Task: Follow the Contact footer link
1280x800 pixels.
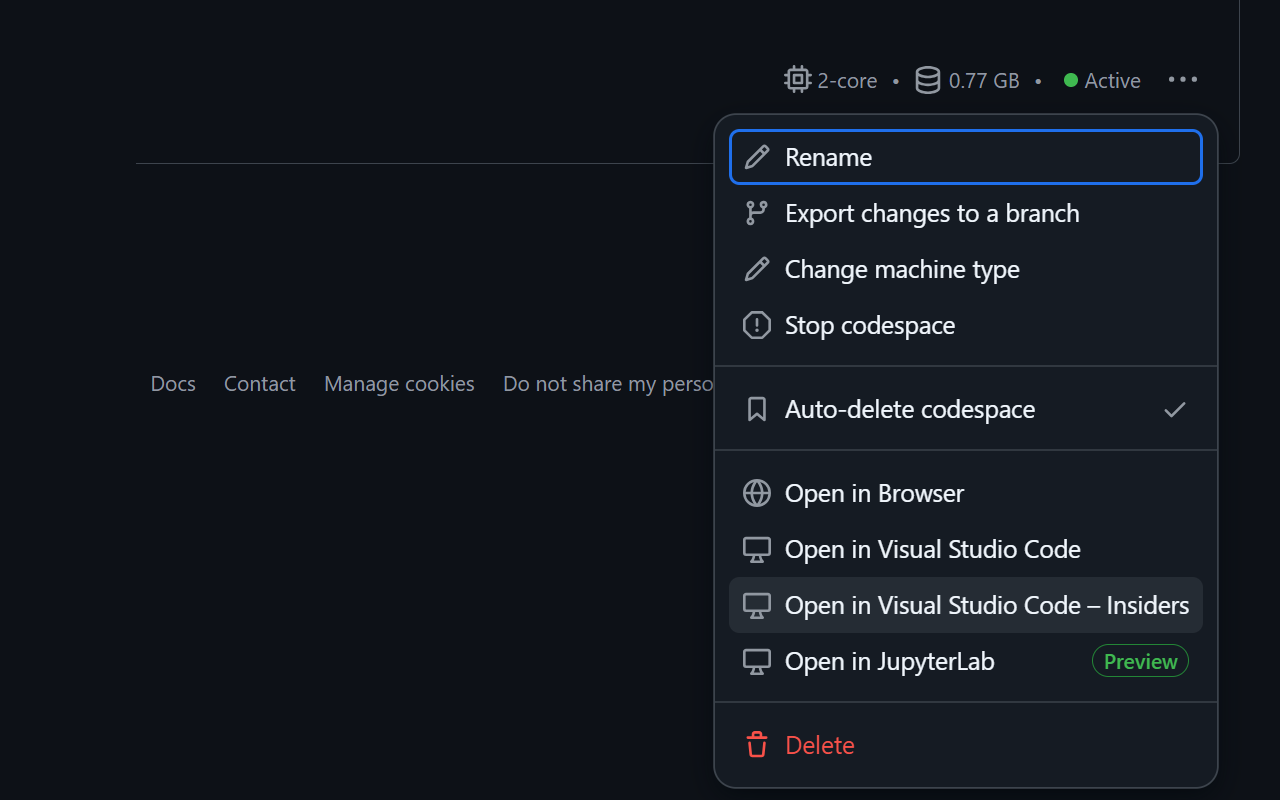Action: 260,384
